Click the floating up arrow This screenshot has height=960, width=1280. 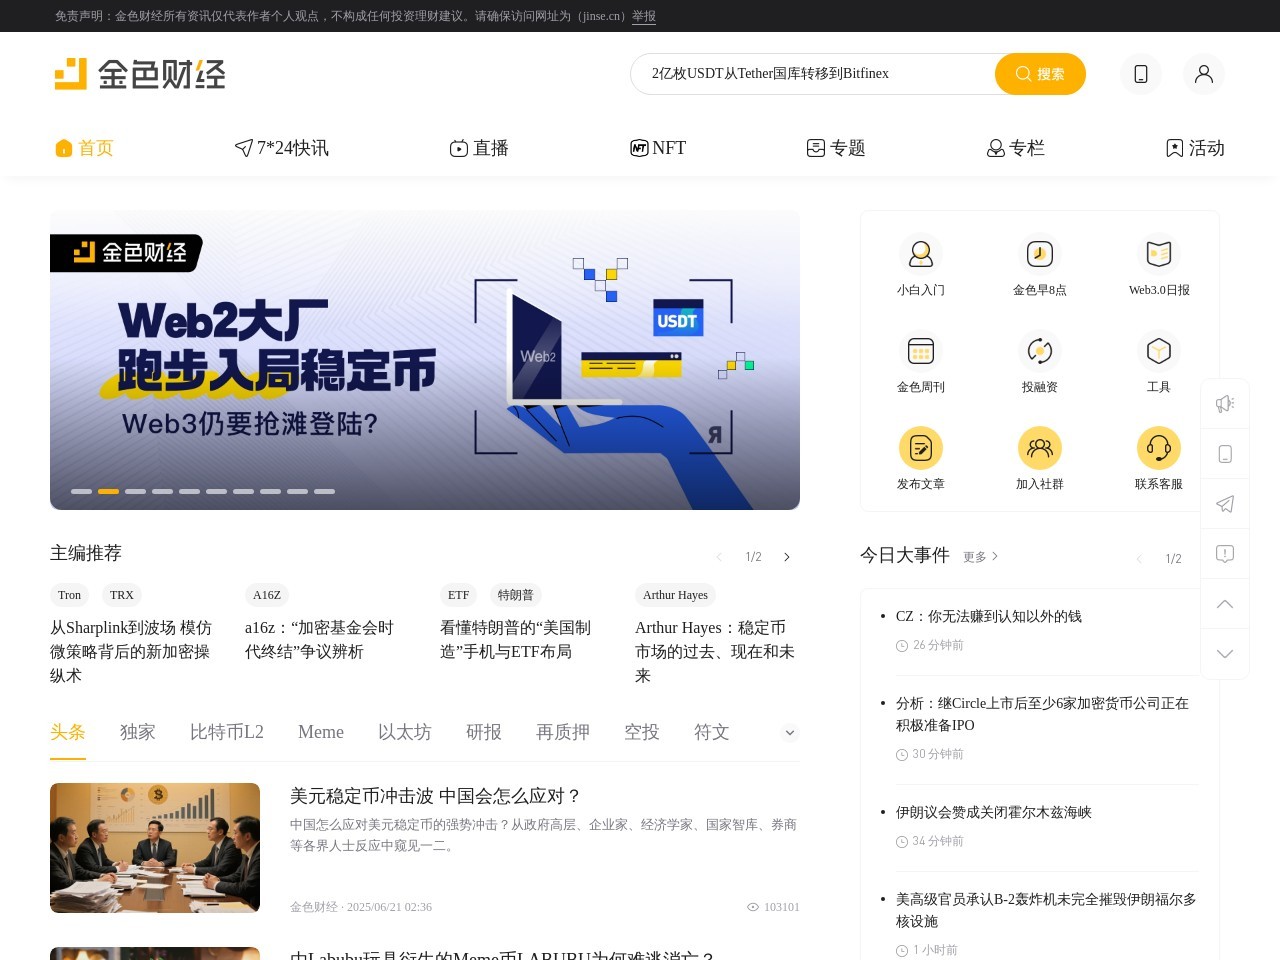point(1225,604)
